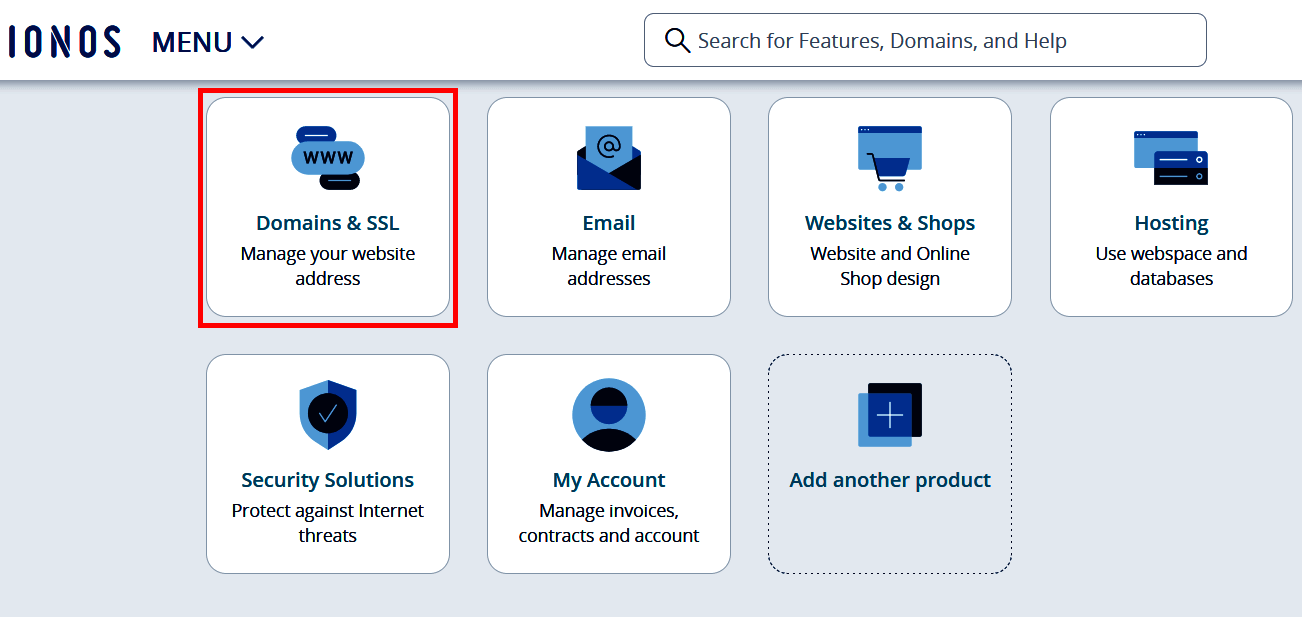Click 'Website and Online Shop design' text
The image size is (1302, 617).
tap(890, 266)
